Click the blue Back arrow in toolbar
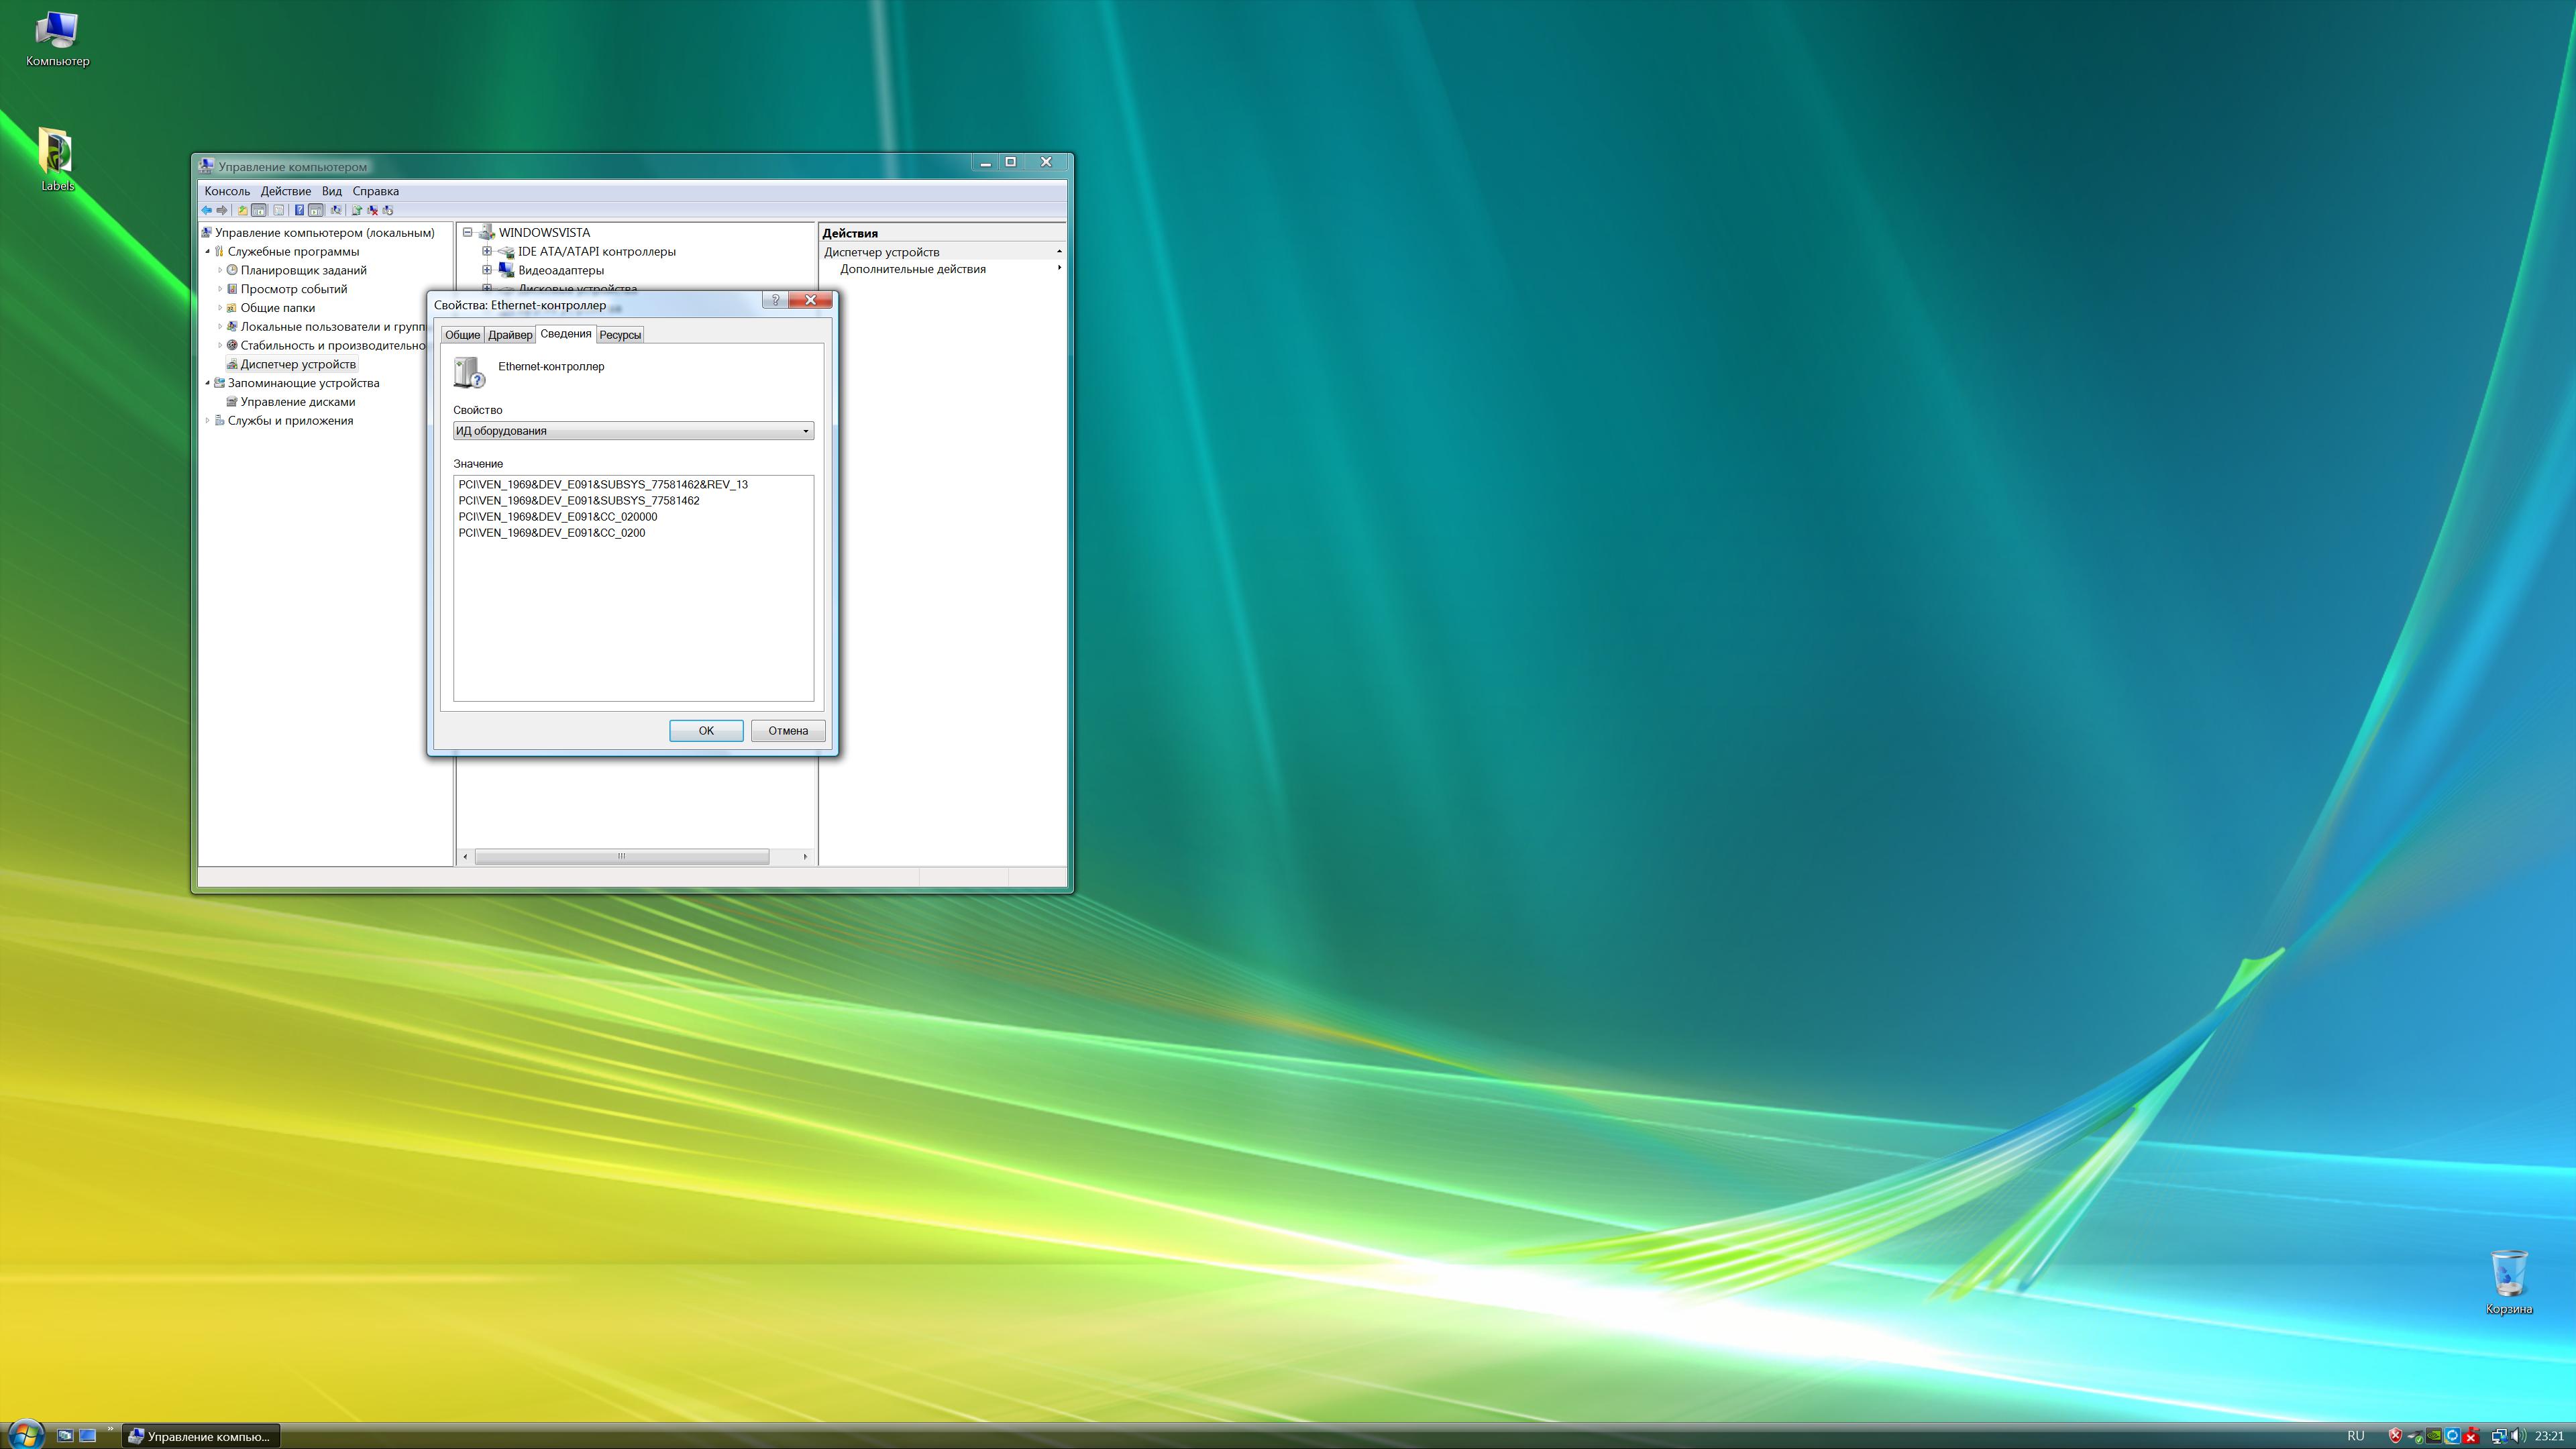The image size is (2576, 1449). click(x=207, y=210)
